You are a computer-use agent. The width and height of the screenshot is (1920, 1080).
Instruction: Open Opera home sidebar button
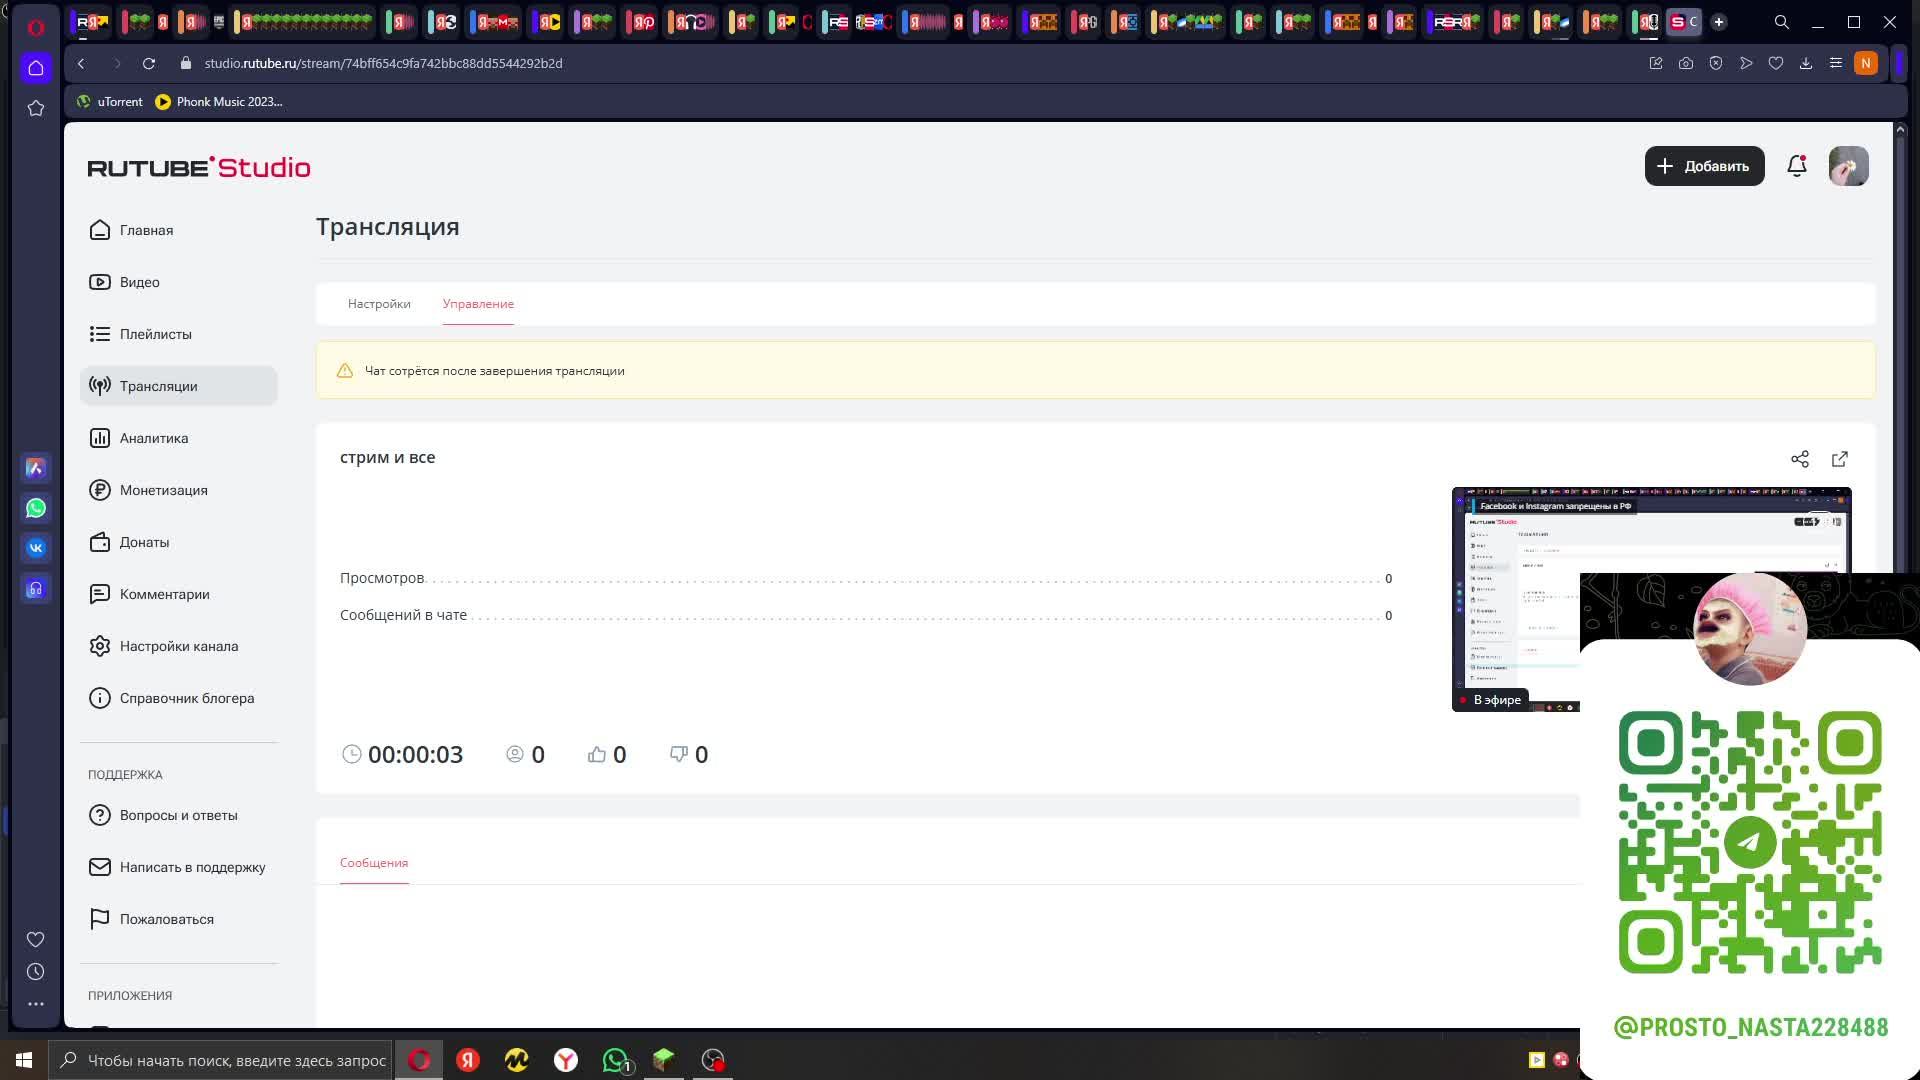36,68
